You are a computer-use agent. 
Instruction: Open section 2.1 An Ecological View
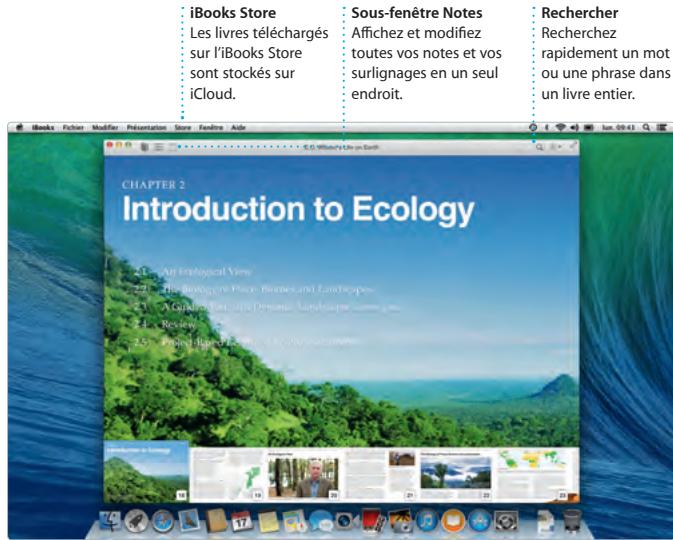[x=193, y=272]
